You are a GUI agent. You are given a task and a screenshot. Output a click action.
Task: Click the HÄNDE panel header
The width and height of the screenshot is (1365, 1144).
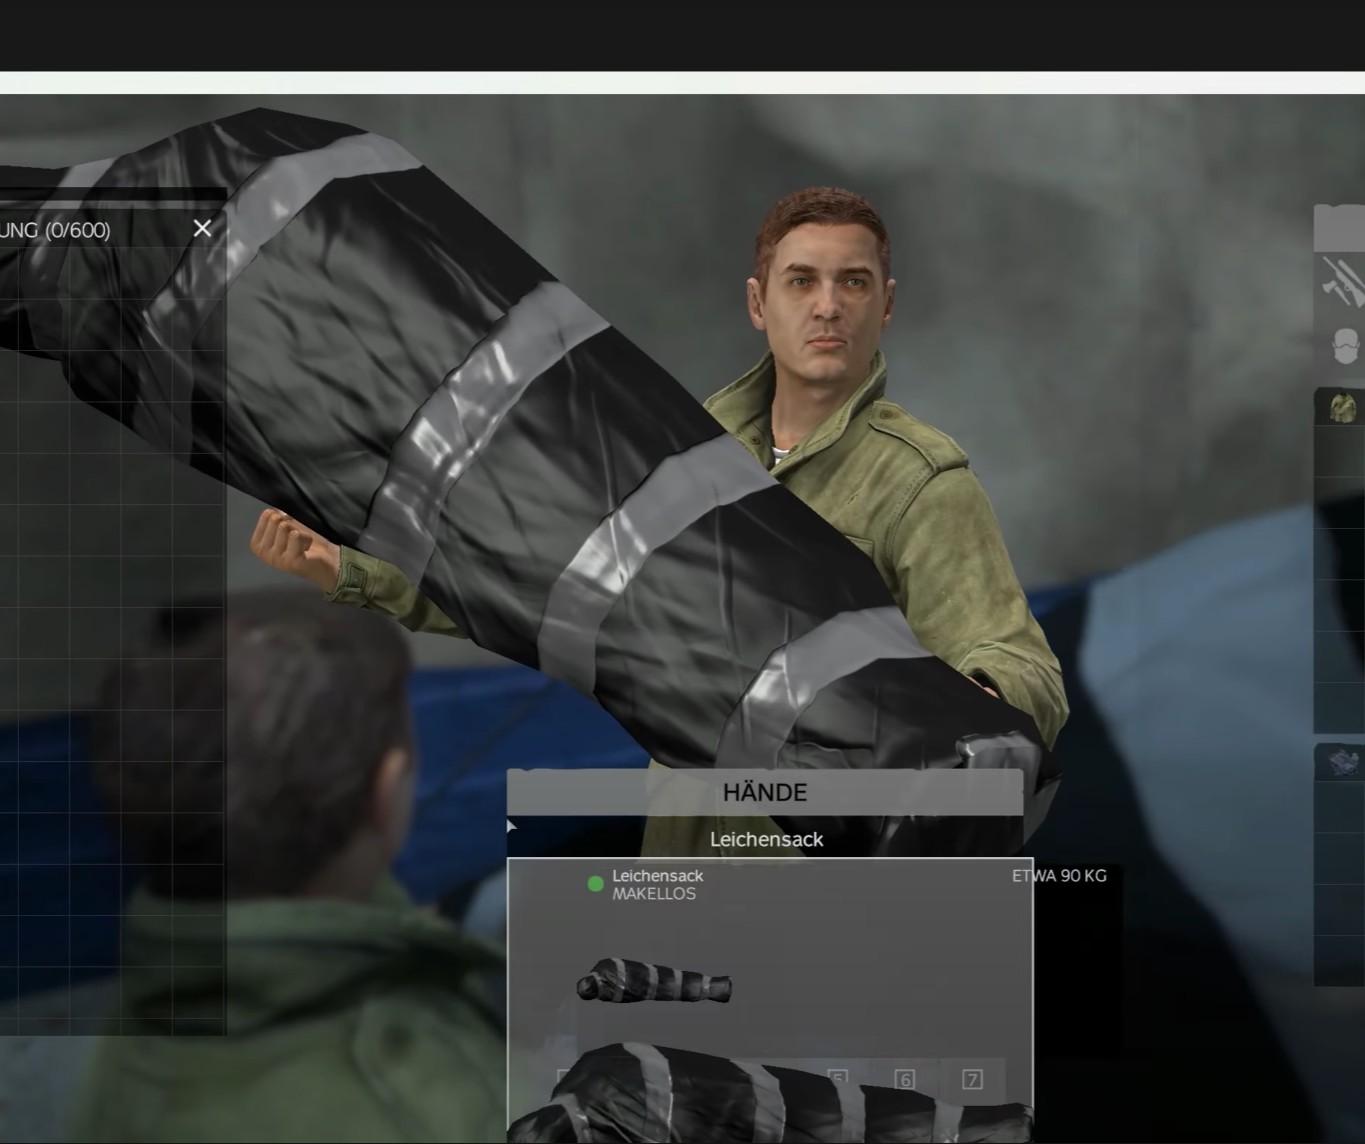(765, 792)
